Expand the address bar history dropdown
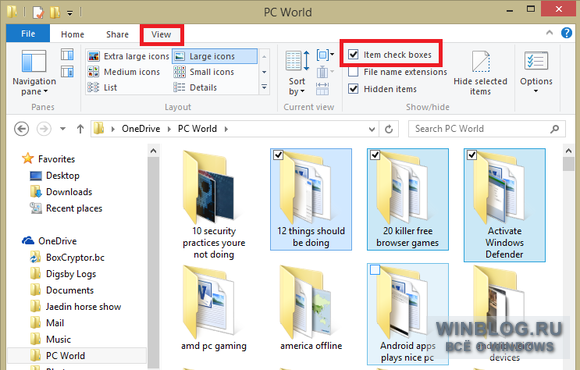Screen dimensions: 580x370 pyautogui.click(x=372, y=129)
